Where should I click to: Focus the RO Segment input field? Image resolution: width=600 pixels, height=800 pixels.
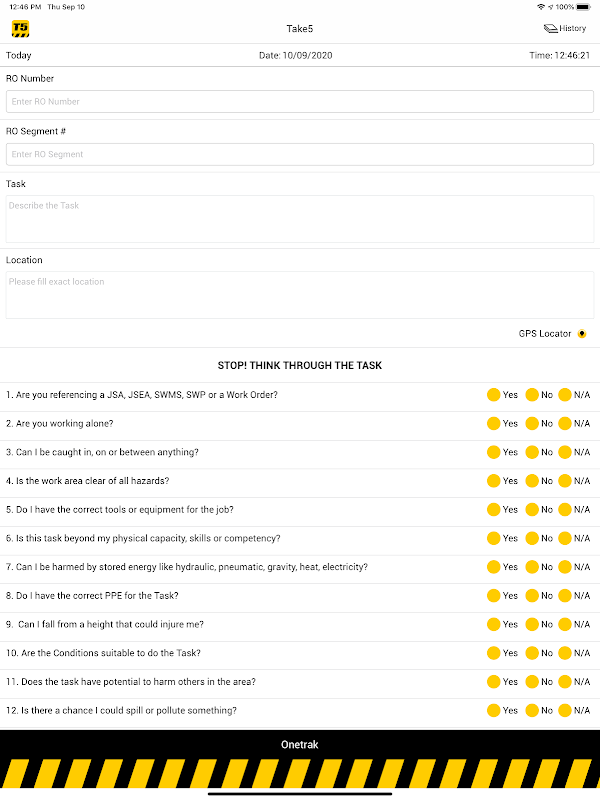tap(300, 154)
